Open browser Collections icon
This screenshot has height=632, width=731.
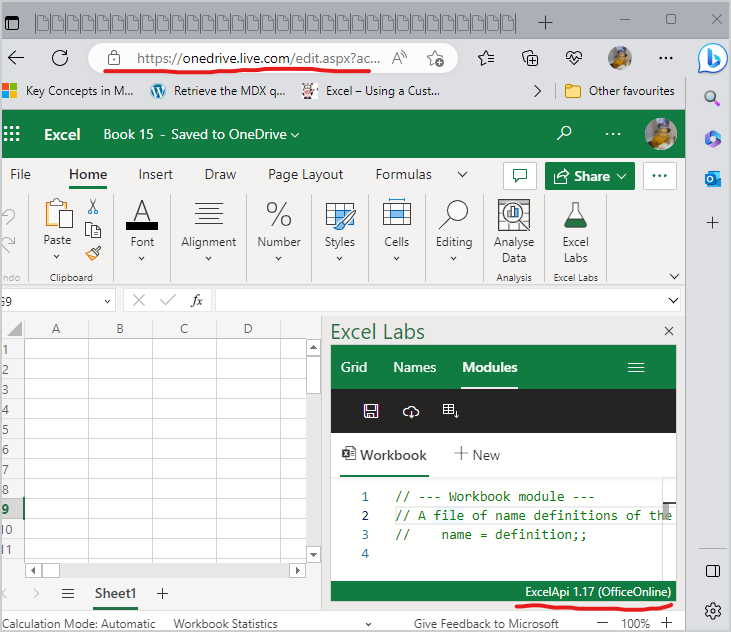click(x=530, y=58)
